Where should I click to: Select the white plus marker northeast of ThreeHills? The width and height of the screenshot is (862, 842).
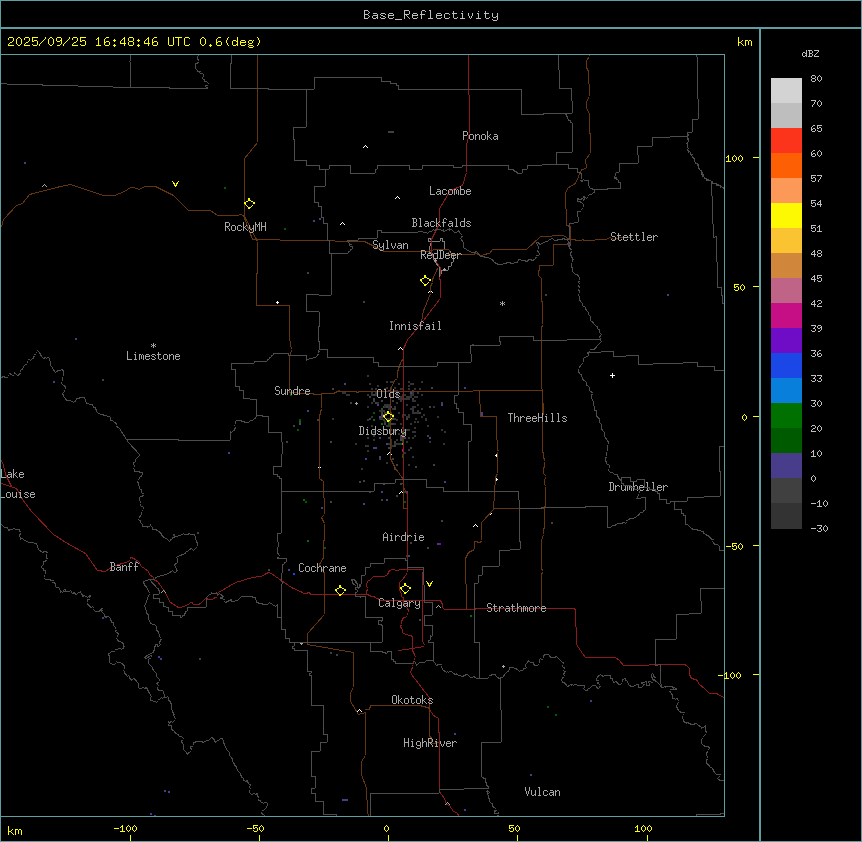pos(612,375)
